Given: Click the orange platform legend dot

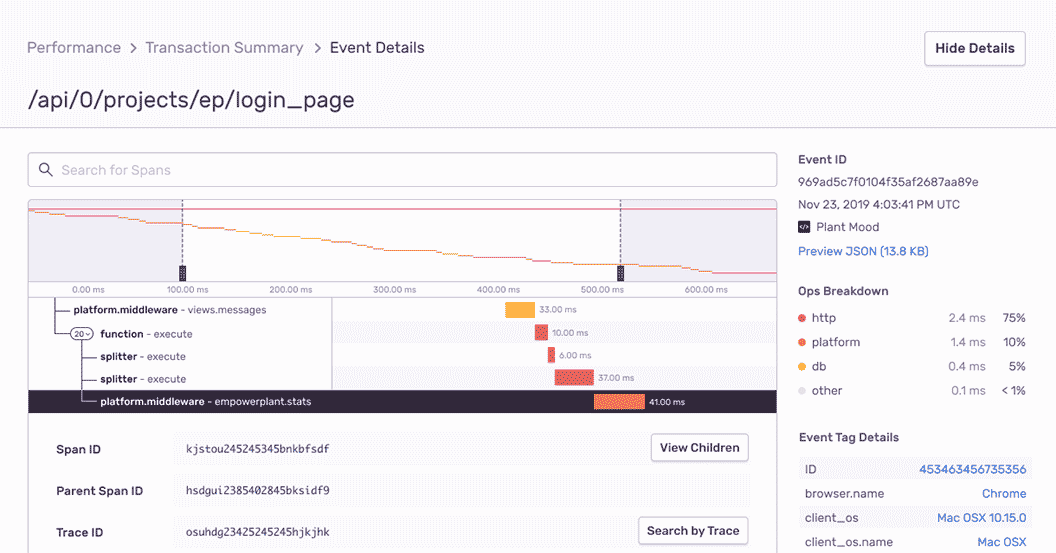Looking at the screenshot, I should pyautogui.click(x=802, y=342).
